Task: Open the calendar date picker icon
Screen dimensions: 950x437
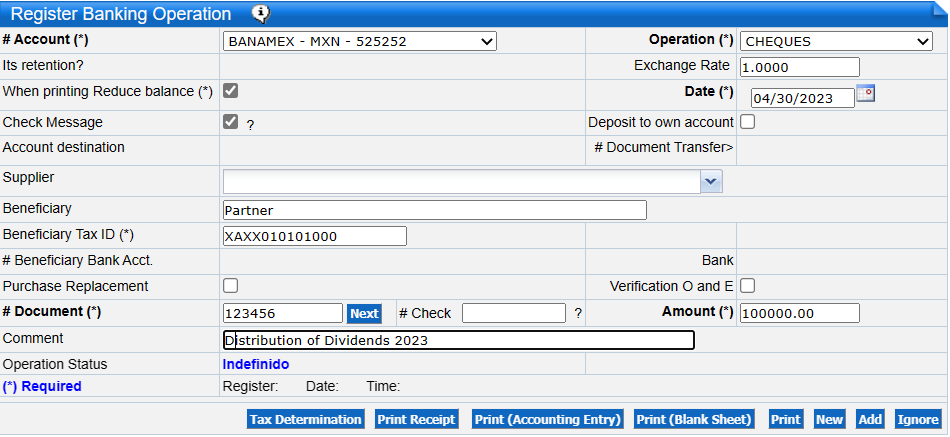Action: [x=866, y=93]
